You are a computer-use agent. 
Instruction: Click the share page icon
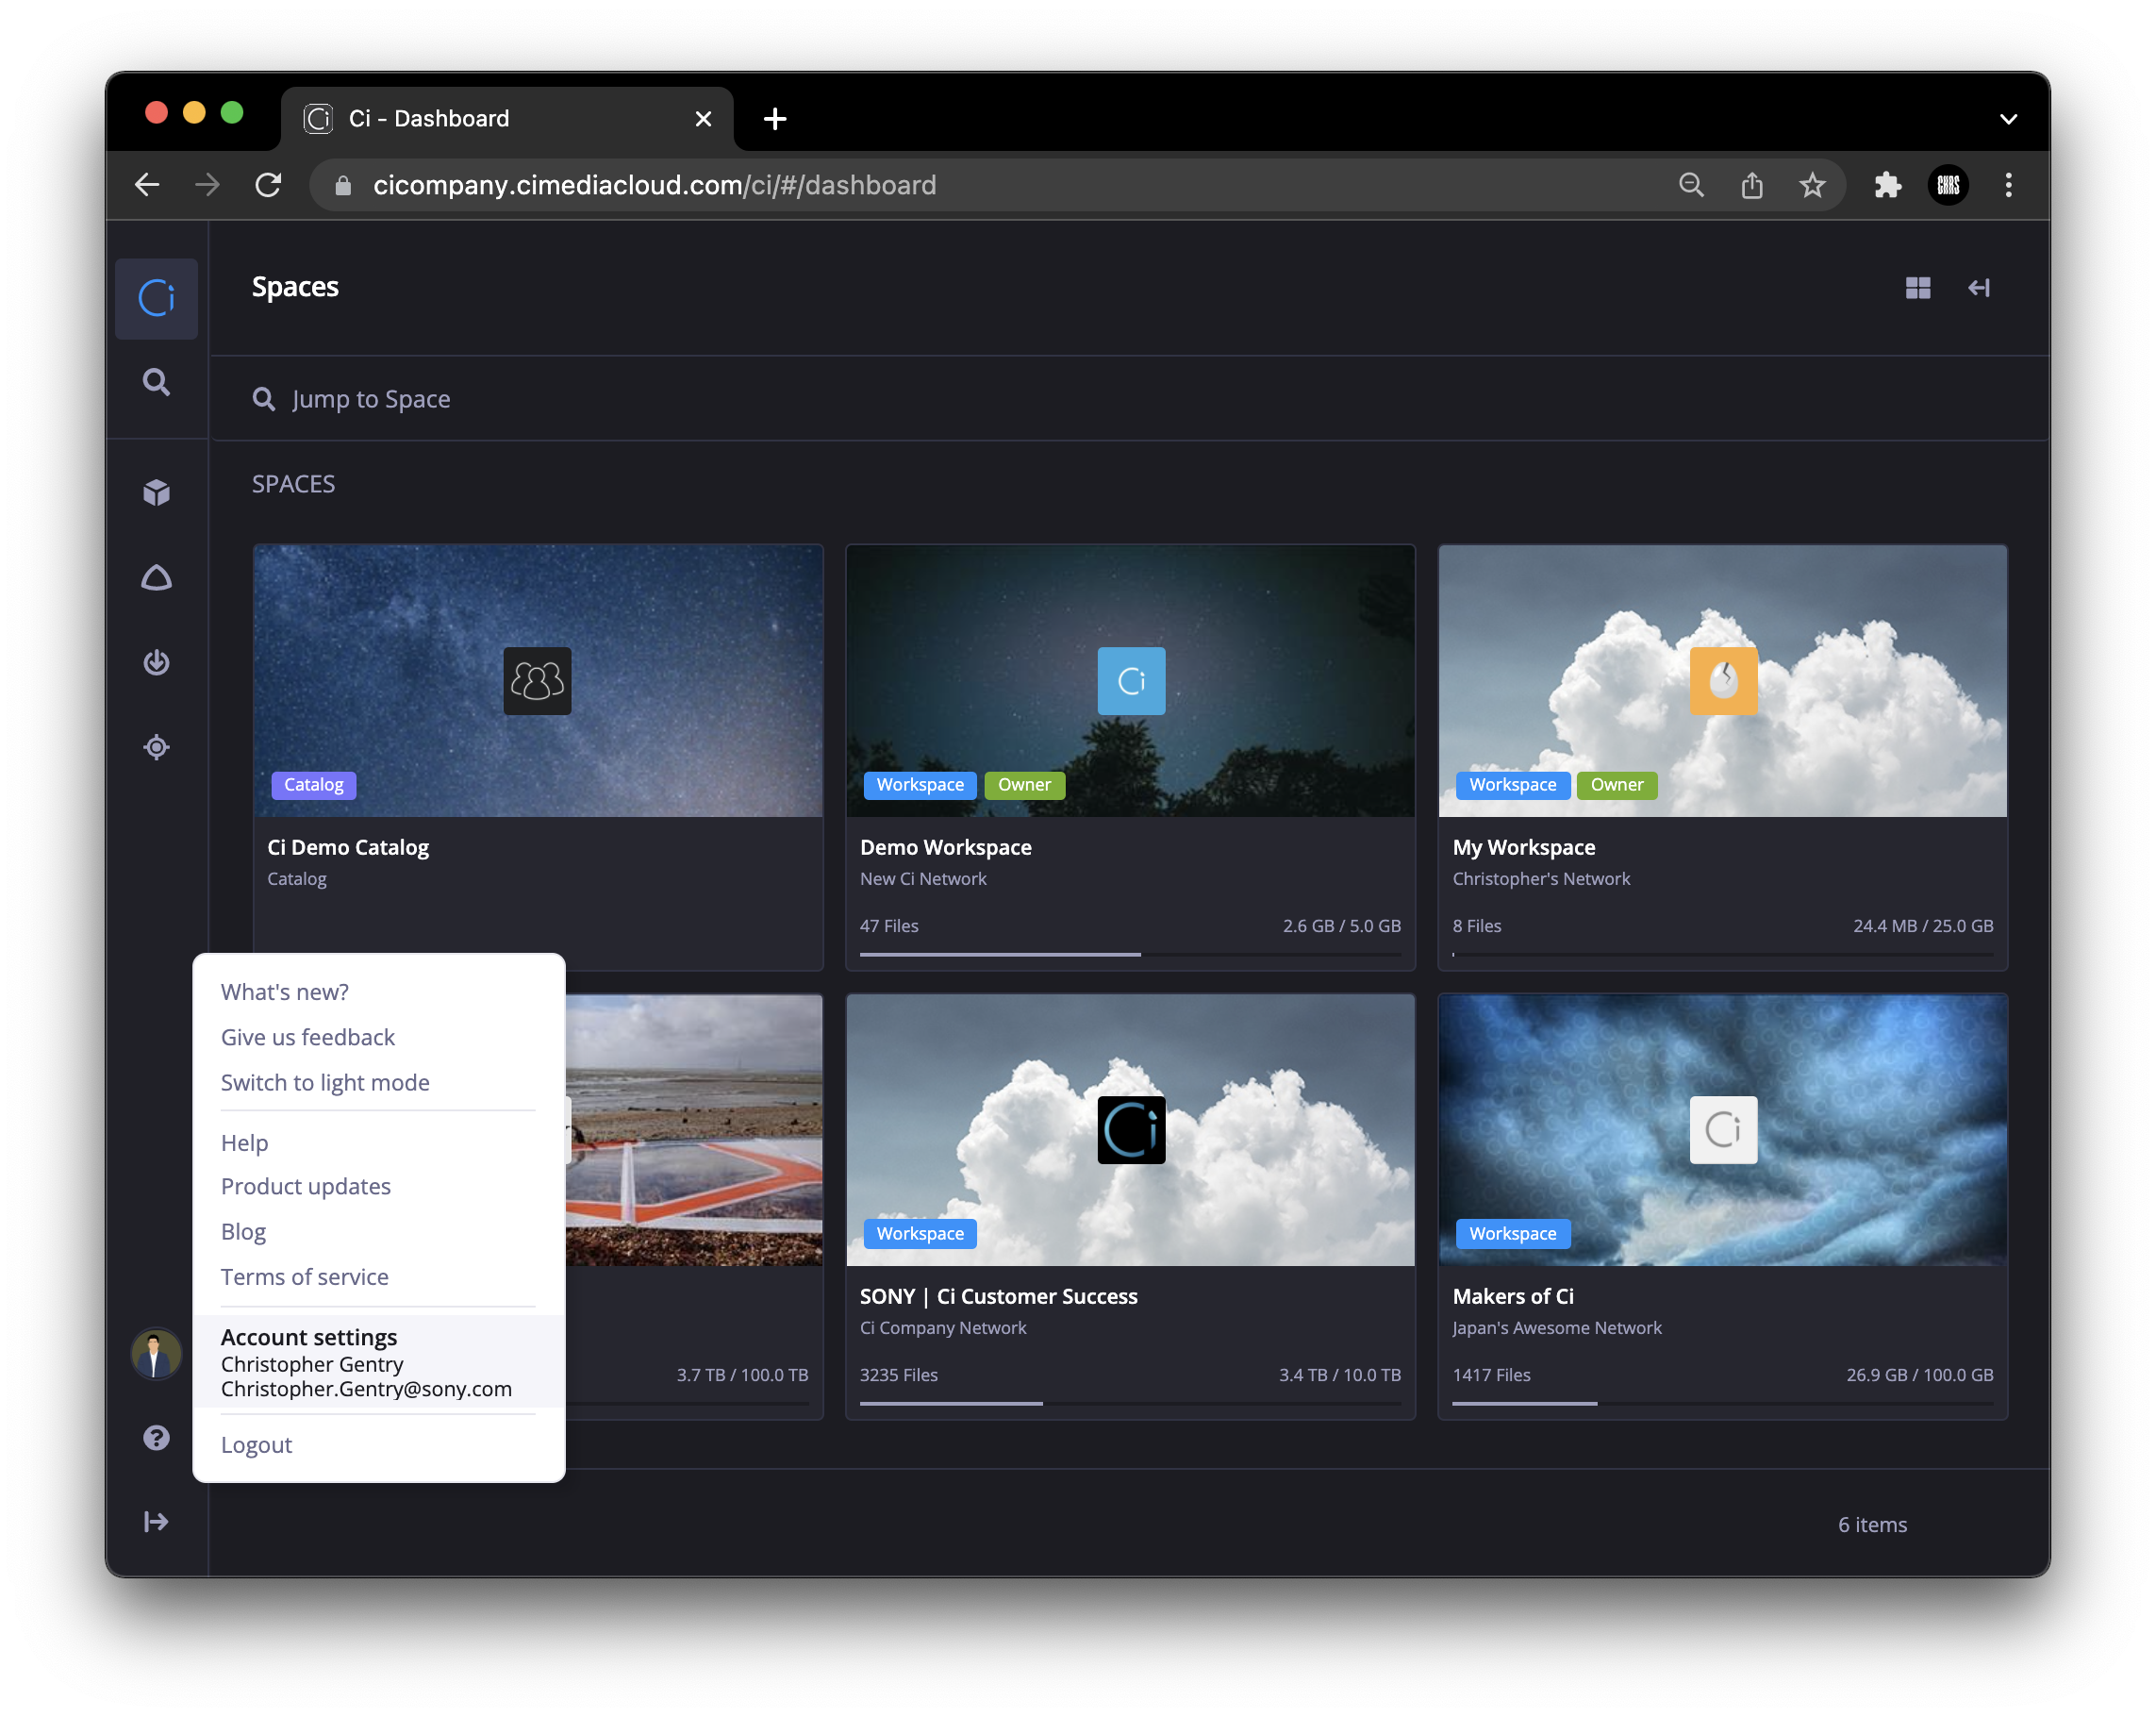(x=1752, y=185)
